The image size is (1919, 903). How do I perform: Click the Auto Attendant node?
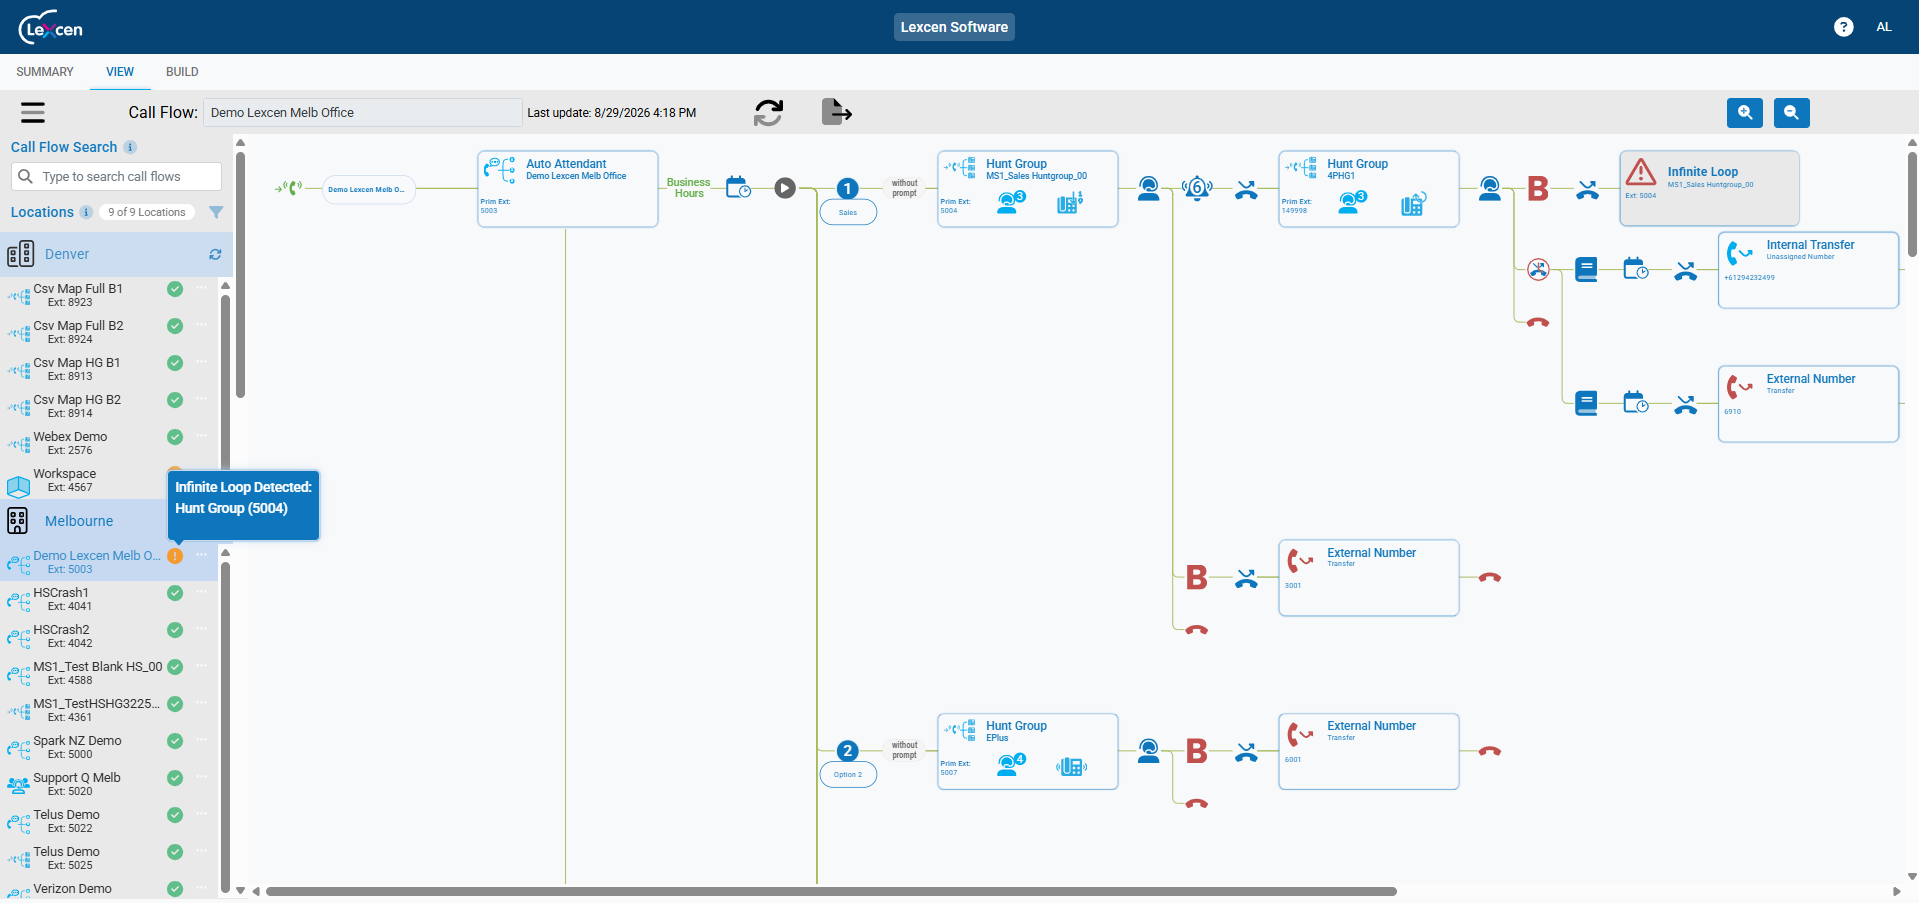tap(568, 189)
